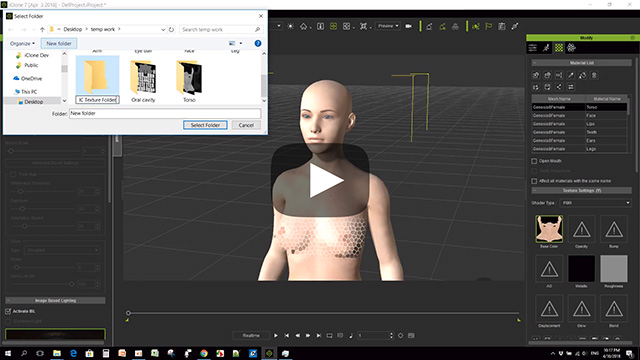Click the trash icon in Material List
This screenshot has width=640, height=360.
tap(594, 75)
